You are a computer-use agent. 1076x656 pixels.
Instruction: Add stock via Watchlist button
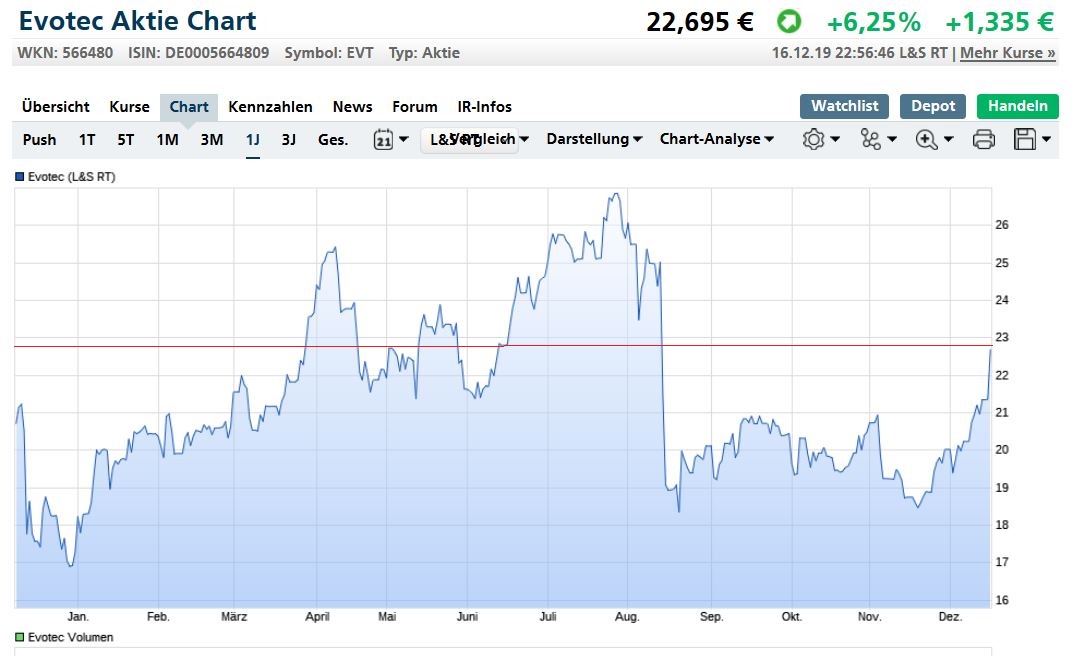pyautogui.click(x=844, y=106)
